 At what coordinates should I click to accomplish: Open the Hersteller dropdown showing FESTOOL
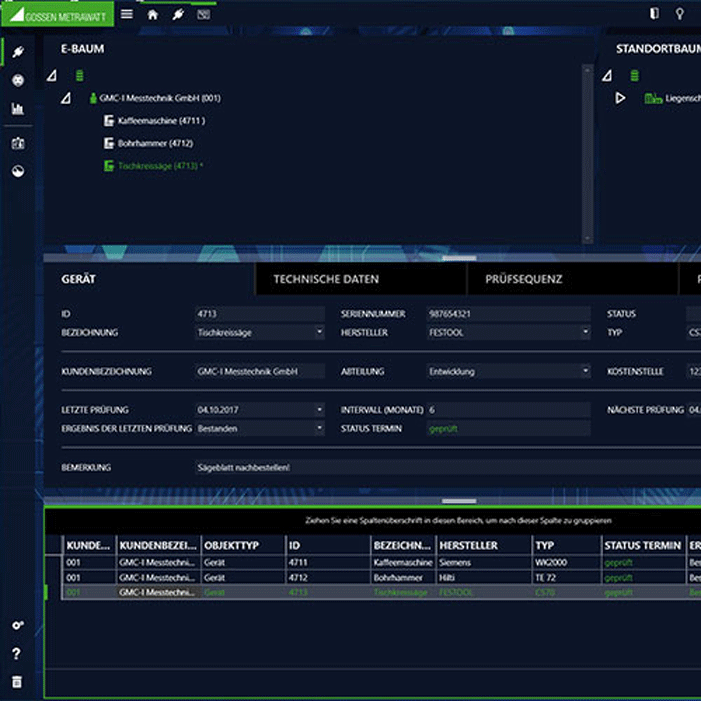(585, 333)
